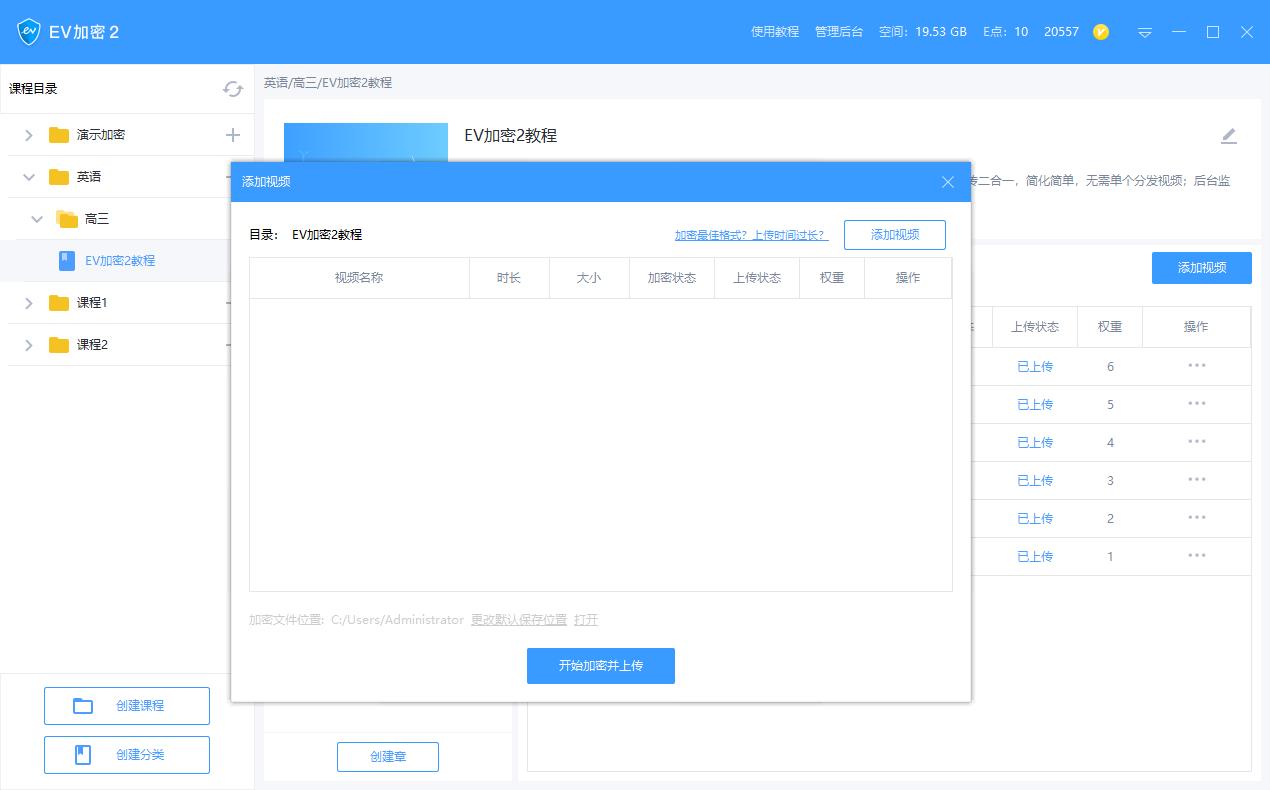Click 创建章 button
This screenshot has height=790, width=1270.
click(388, 757)
